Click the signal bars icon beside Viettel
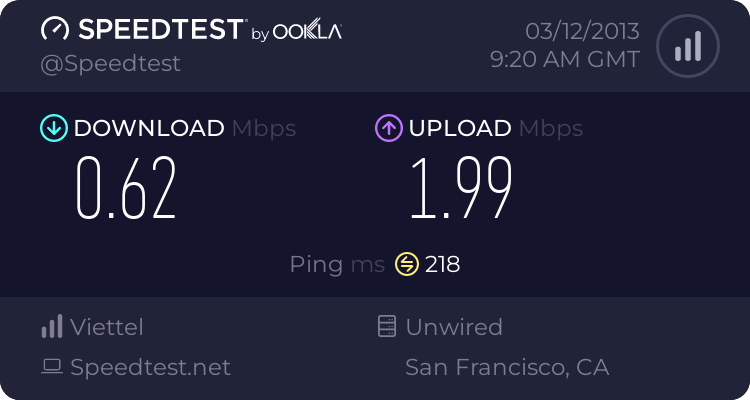The width and height of the screenshot is (750, 400). pyautogui.click(x=52, y=327)
